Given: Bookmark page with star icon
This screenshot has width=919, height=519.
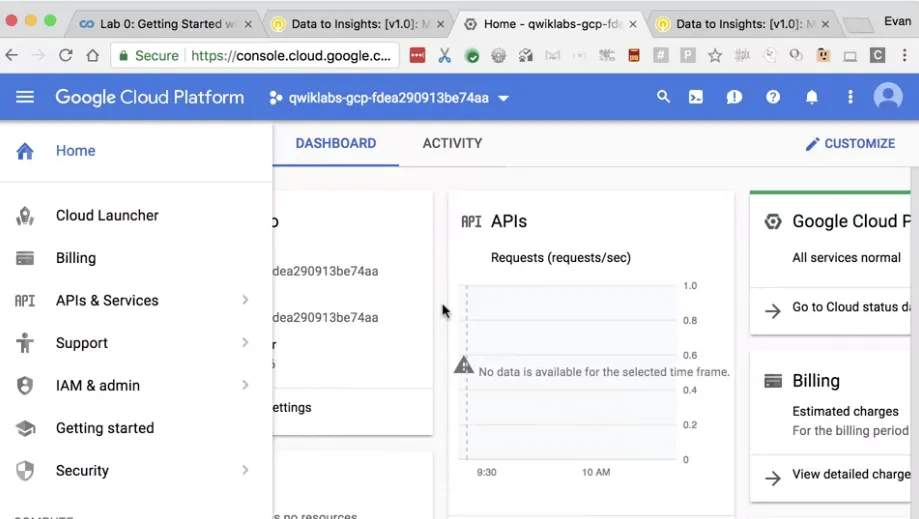Looking at the screenshot, I should click(x=714, y=56).
